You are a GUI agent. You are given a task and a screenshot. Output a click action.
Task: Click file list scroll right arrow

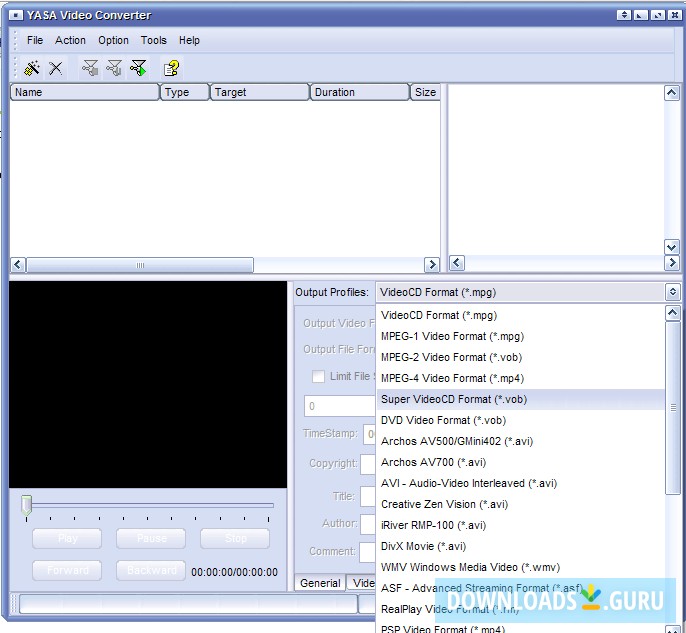coord(432,265)
